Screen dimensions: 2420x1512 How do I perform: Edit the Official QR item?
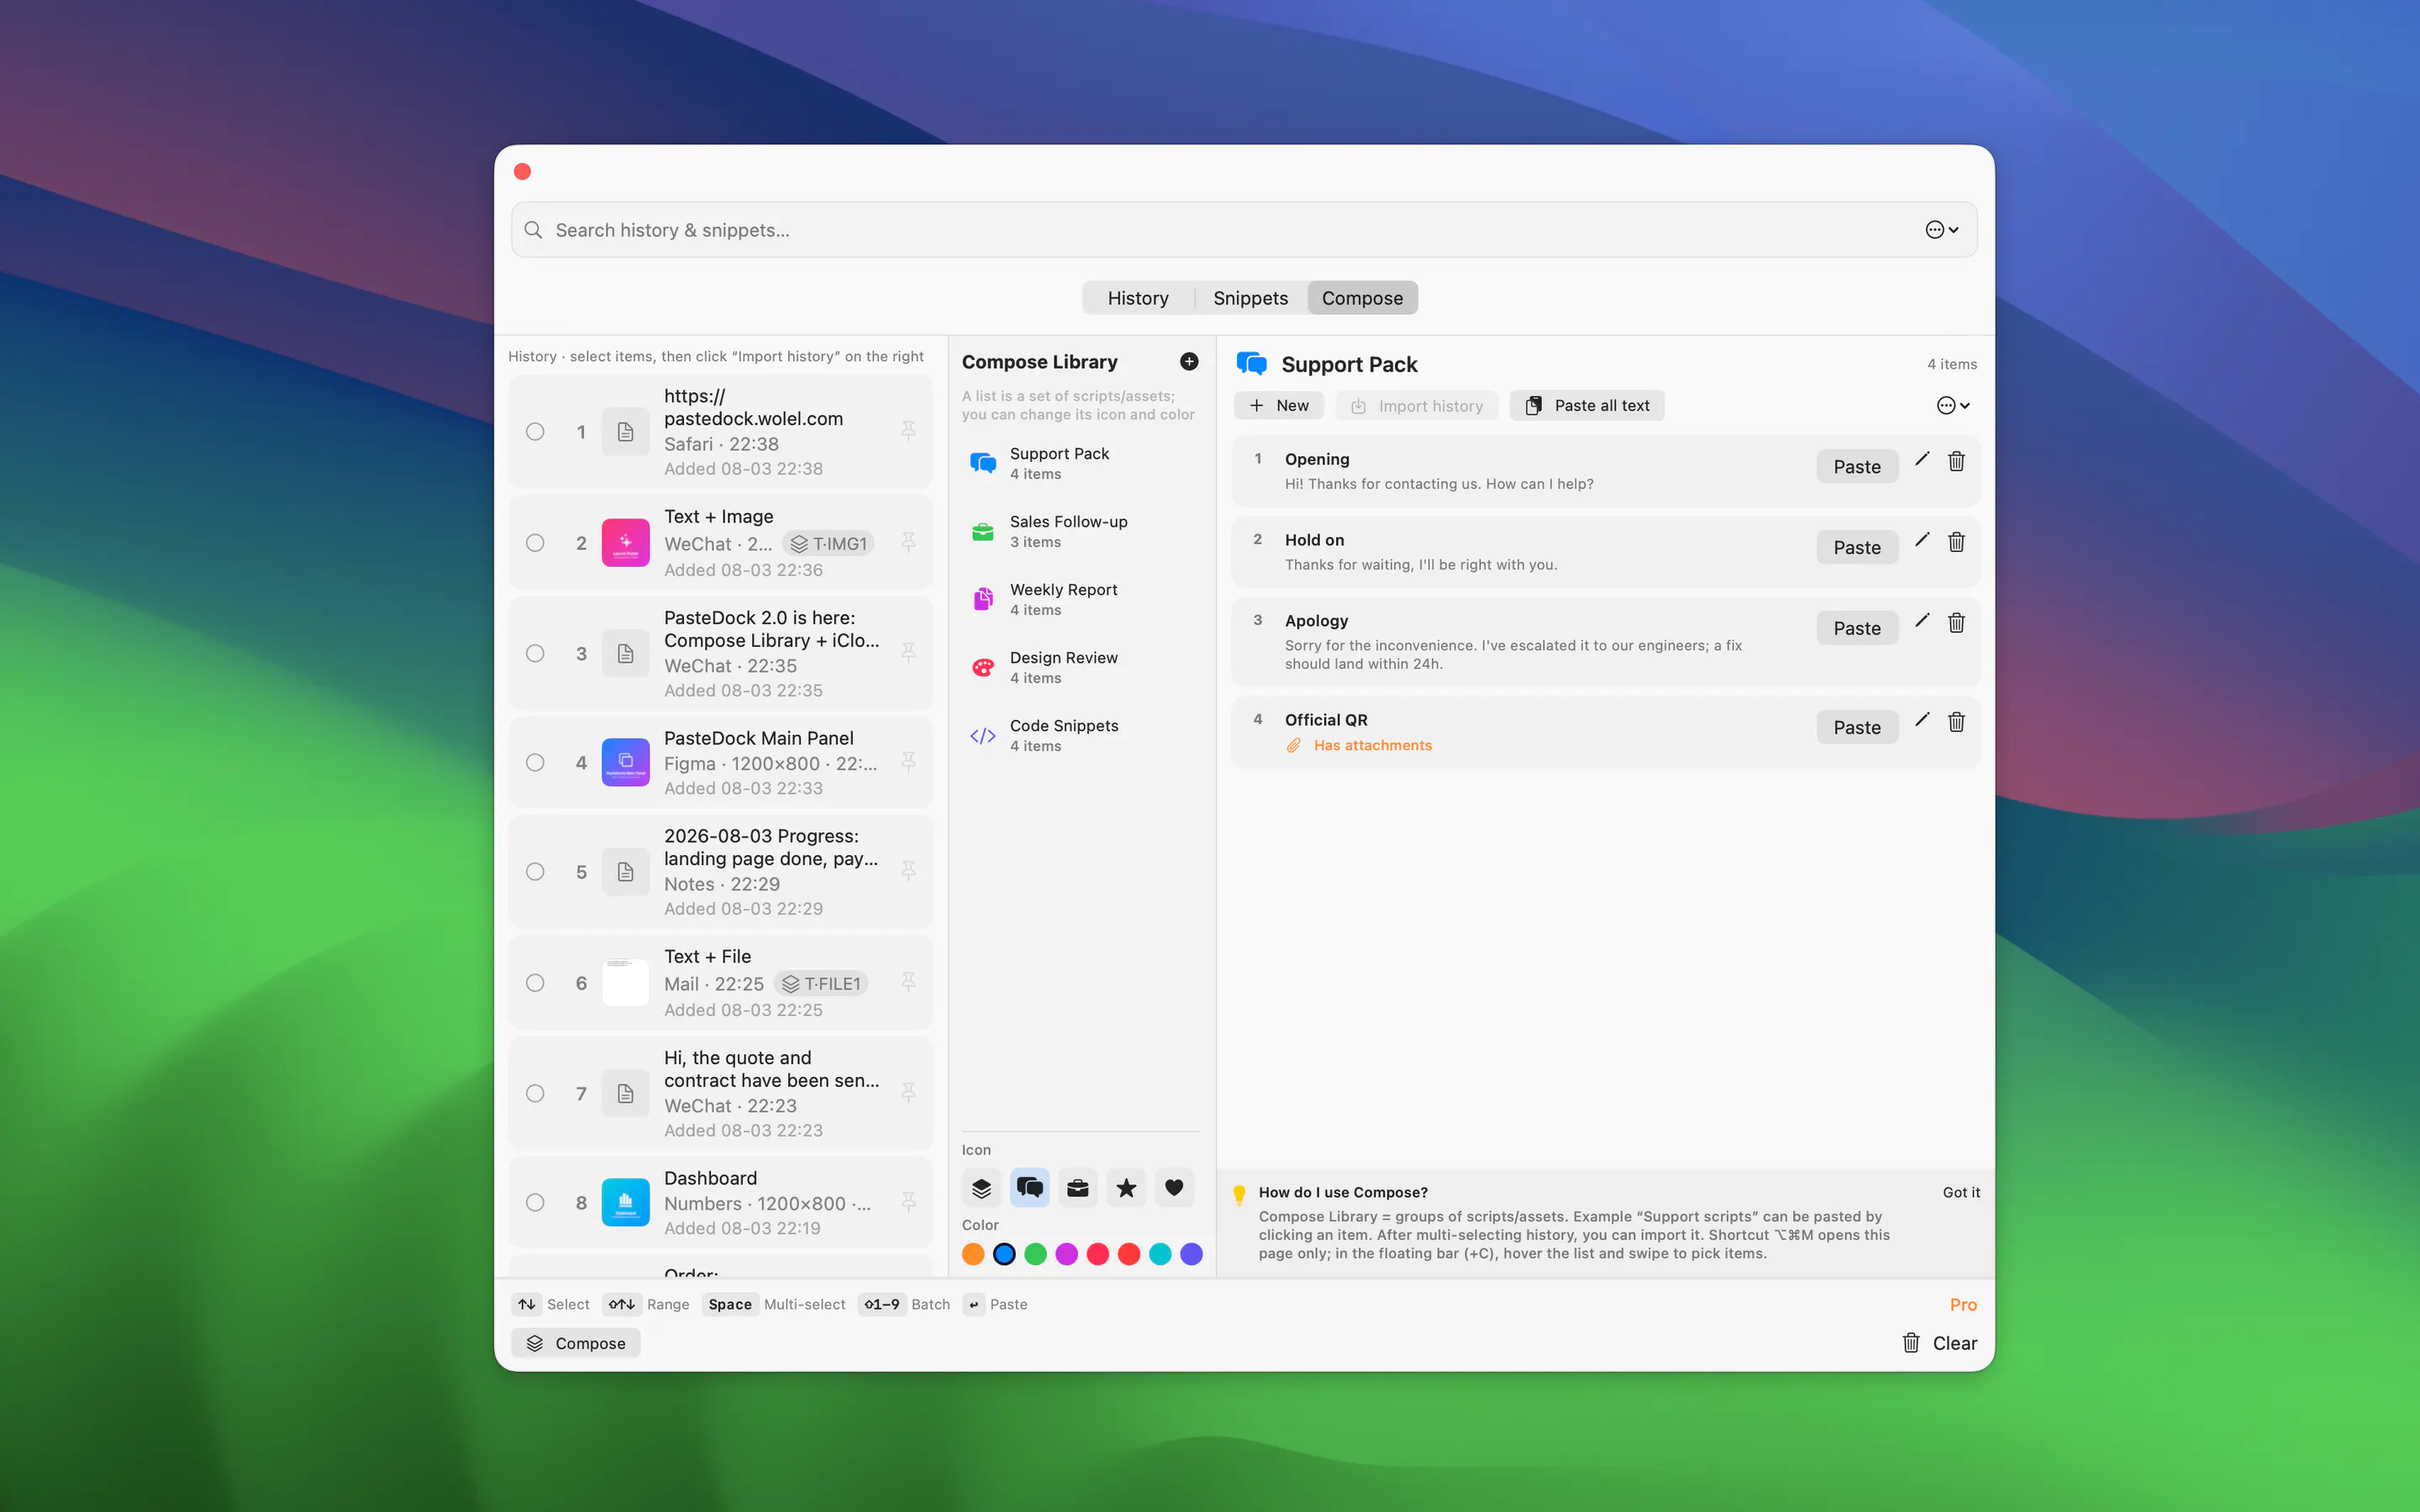1921,720
